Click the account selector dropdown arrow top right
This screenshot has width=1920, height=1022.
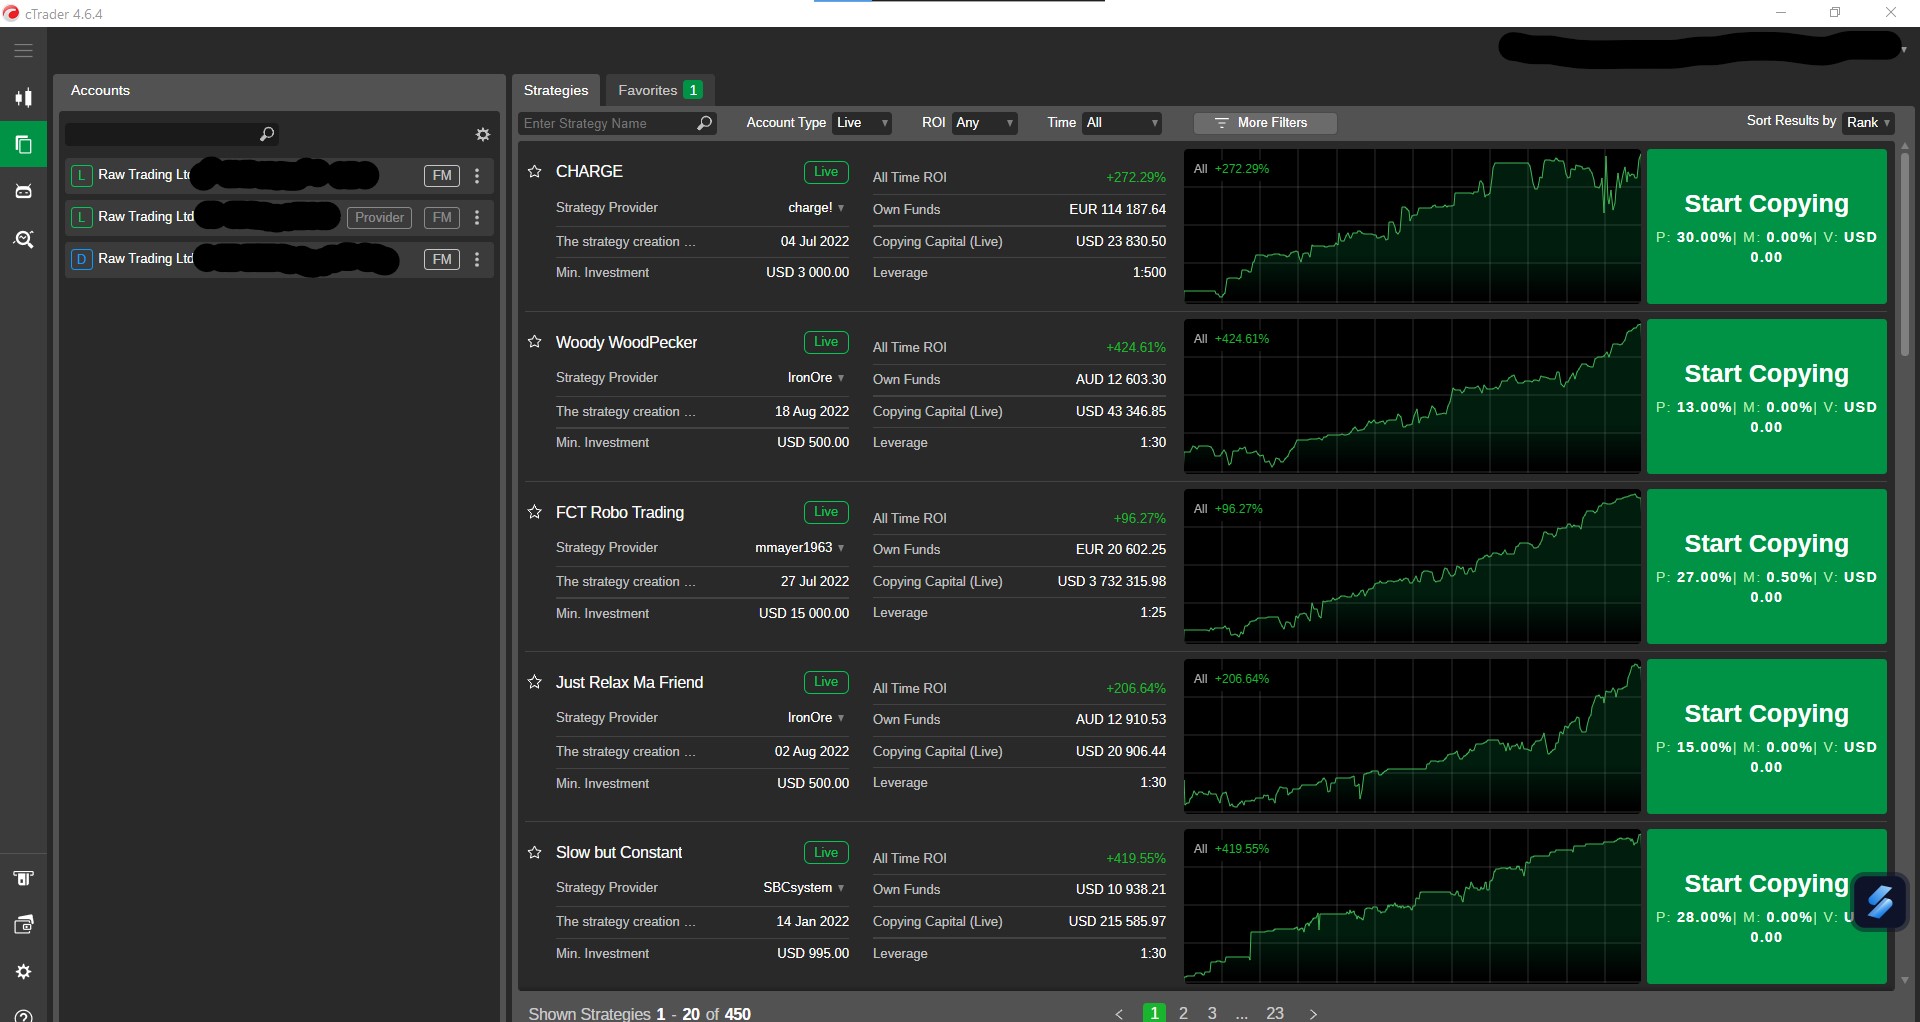tap(1903, 49)
